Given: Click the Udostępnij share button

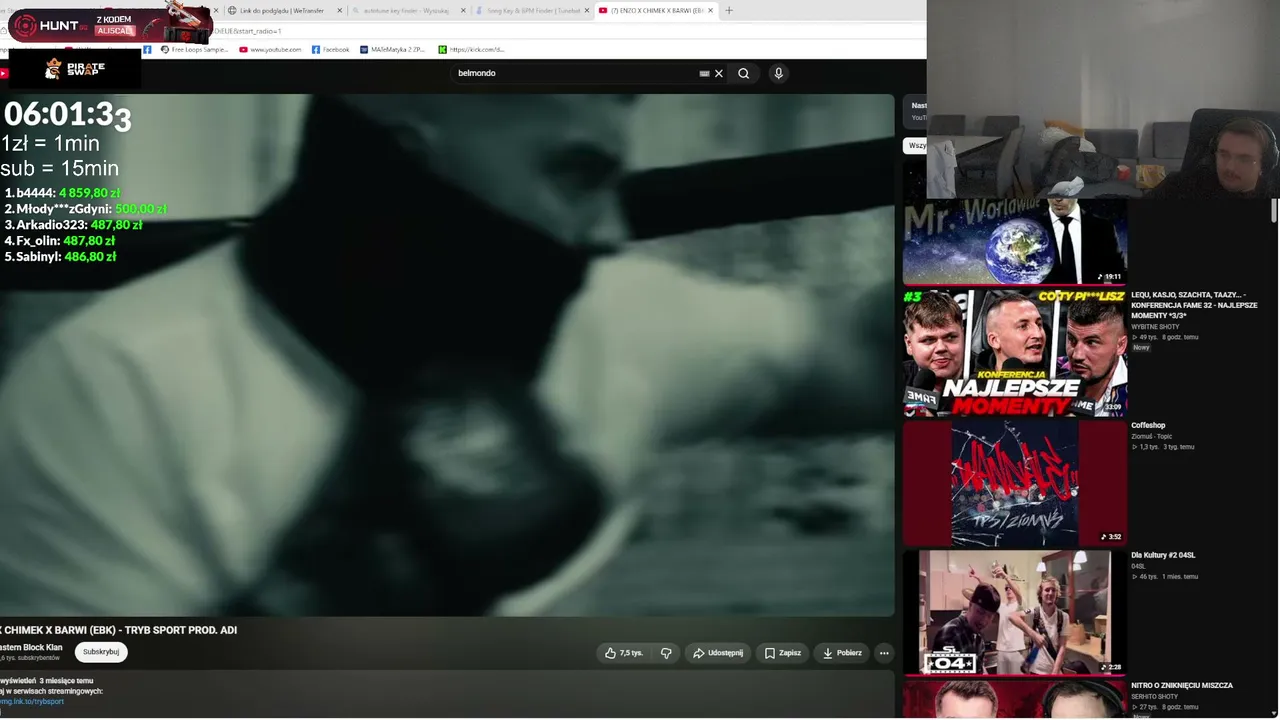Looking at the screenshot, I should 718,653.
